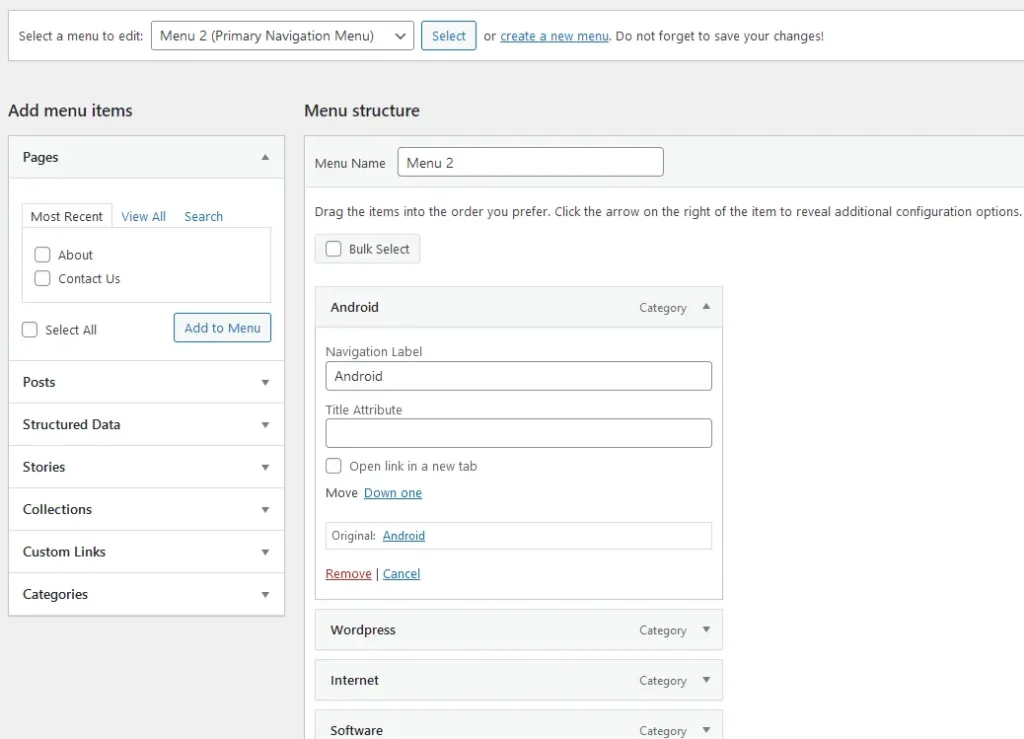The width and height of the screenshot is (1024, 739).
Task: Click the Pages panel heading text
Action: click(x=40, y=157)
